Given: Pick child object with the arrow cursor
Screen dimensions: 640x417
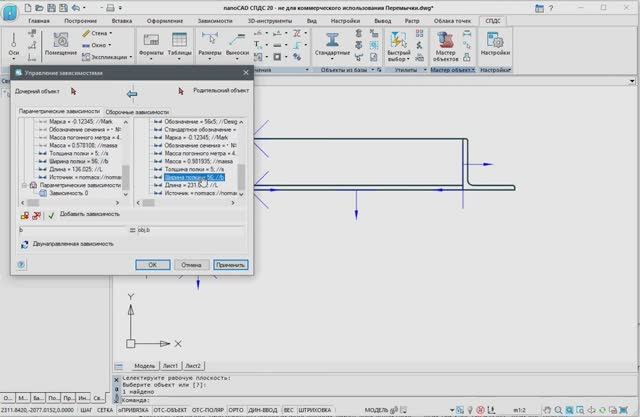Looking at the screenshot, I should [73, 91].
